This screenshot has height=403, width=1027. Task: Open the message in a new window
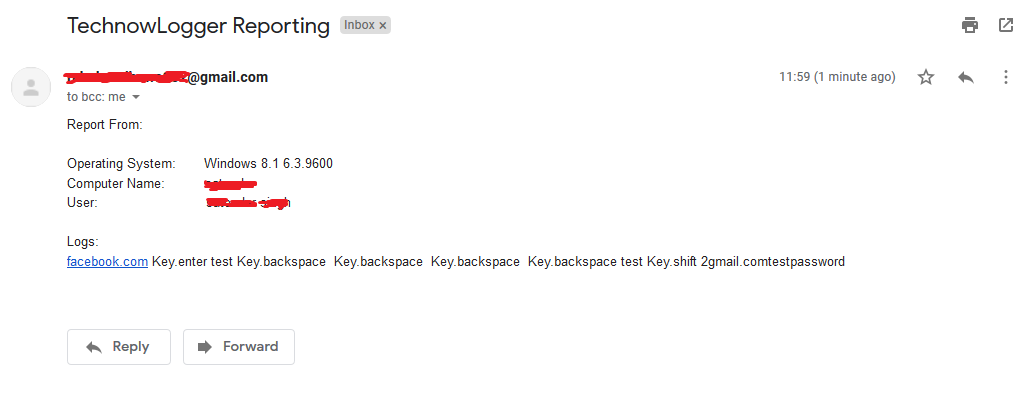1005,26
